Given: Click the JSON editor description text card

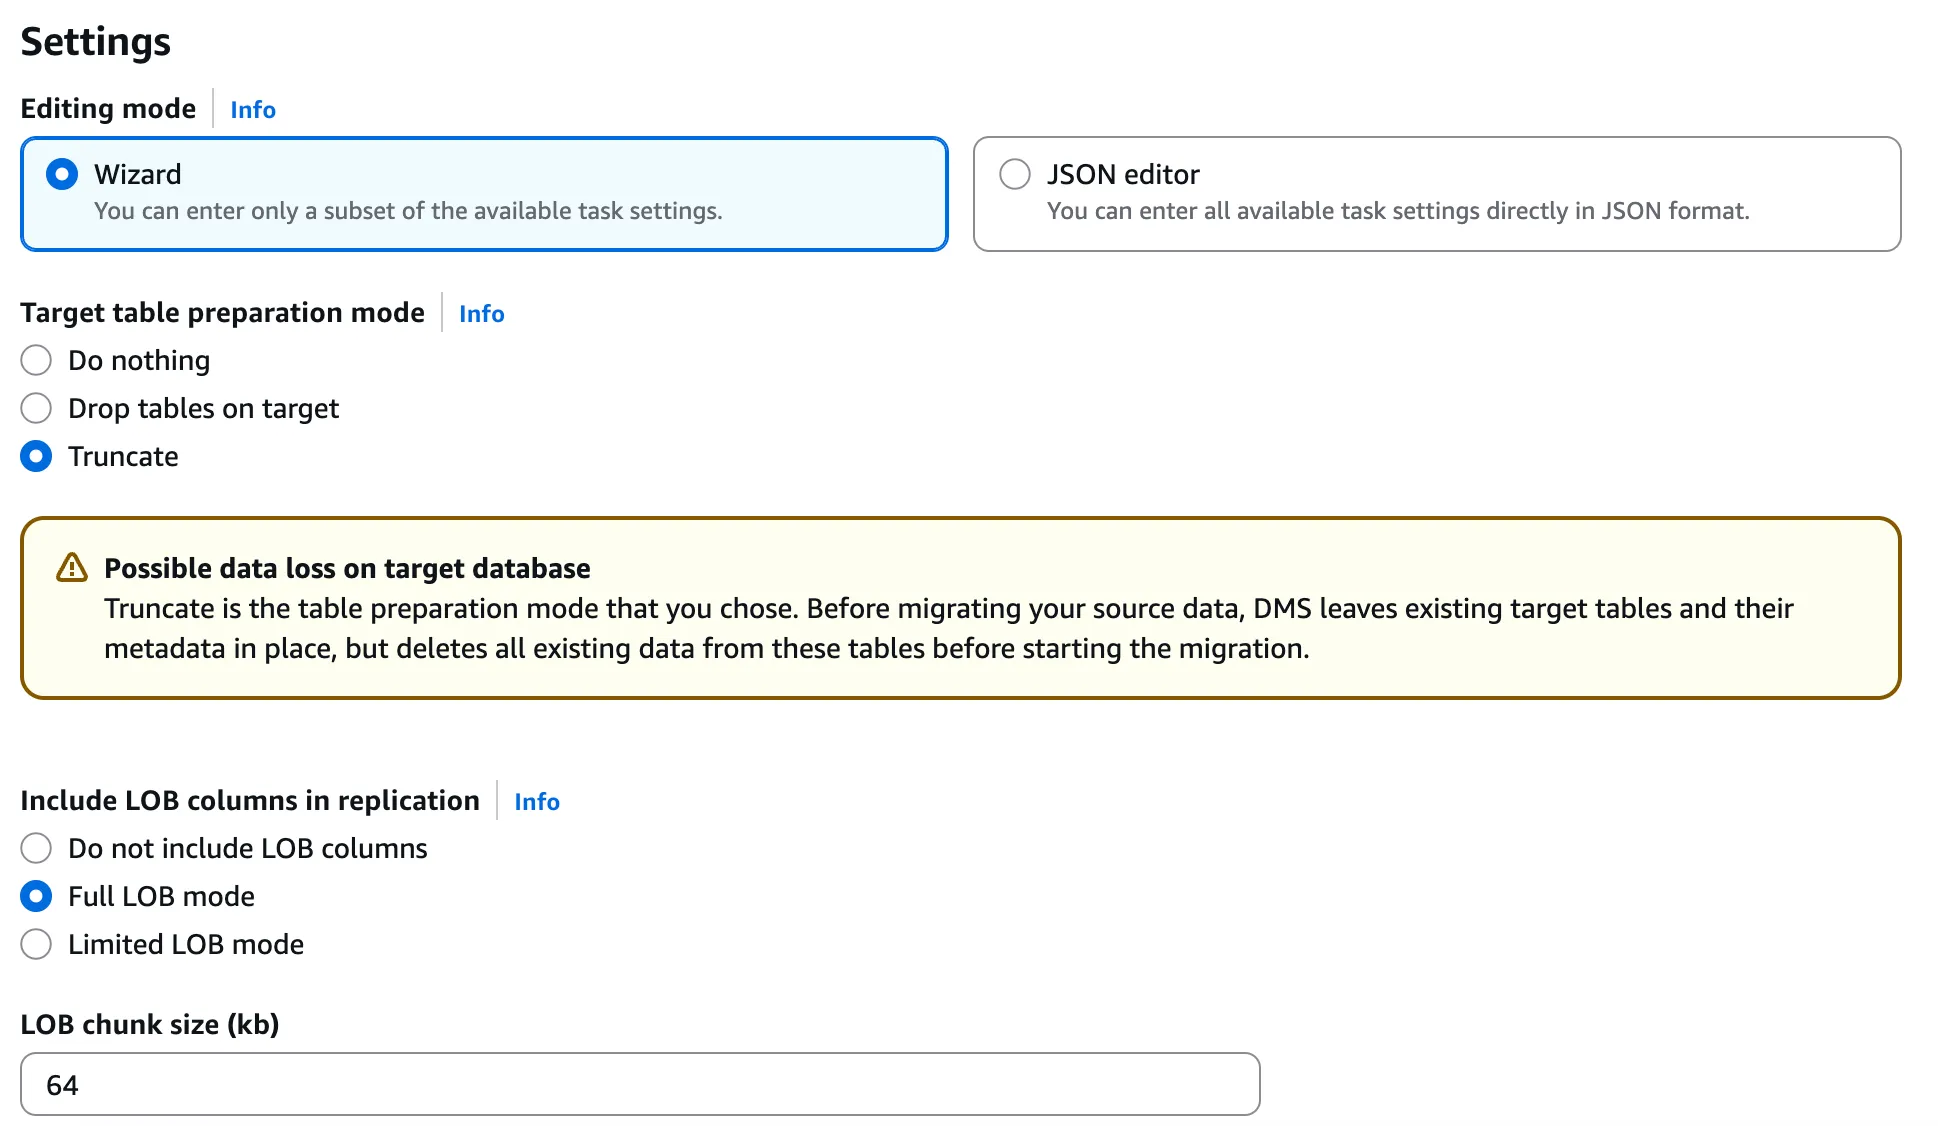Looking at the screenshot, I should pos(1397,211).
